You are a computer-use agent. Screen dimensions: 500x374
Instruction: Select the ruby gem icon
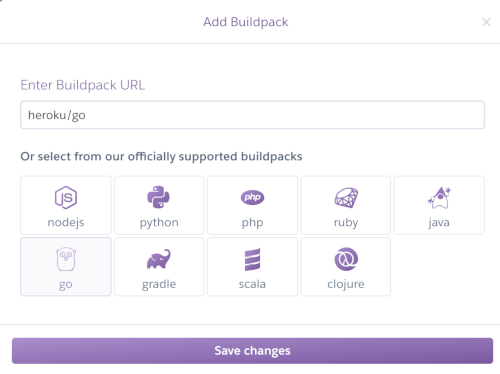(346, 197)
